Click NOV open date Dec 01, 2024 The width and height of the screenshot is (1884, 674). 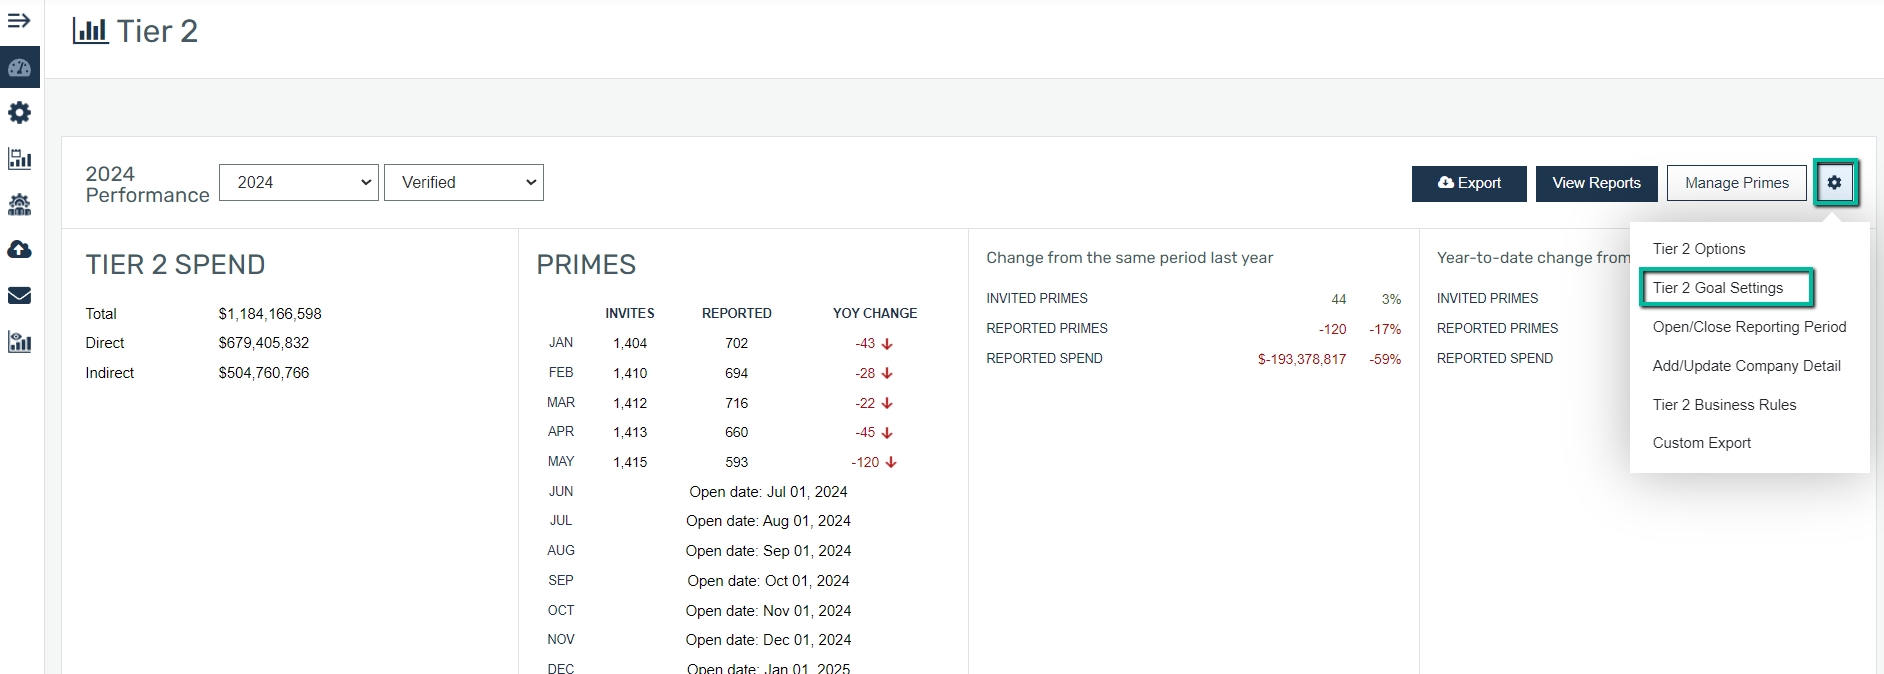[768, 640]
